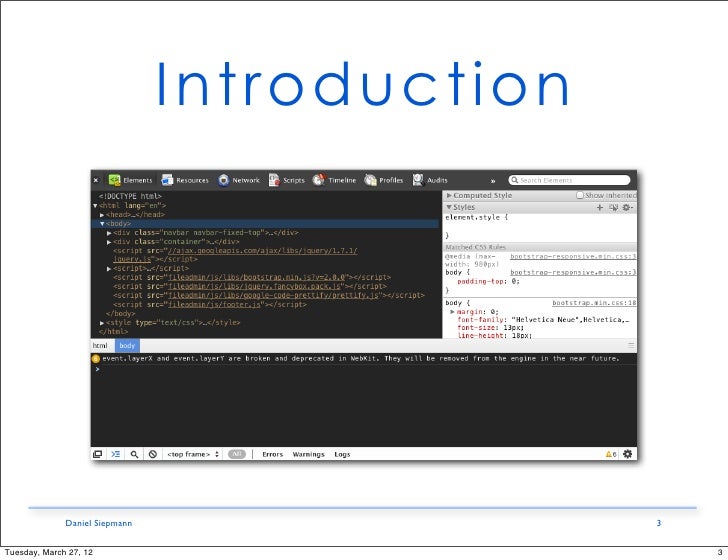Open the Timeline panel icon
The width and height of the screenshot is (728, 560).
pos(319,180)
